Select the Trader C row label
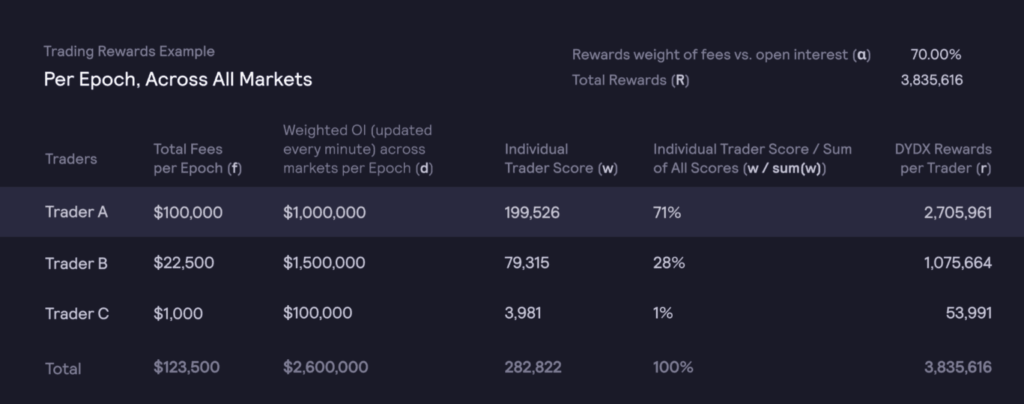This screenshot has width=1024, height=404. click(77, 314)
